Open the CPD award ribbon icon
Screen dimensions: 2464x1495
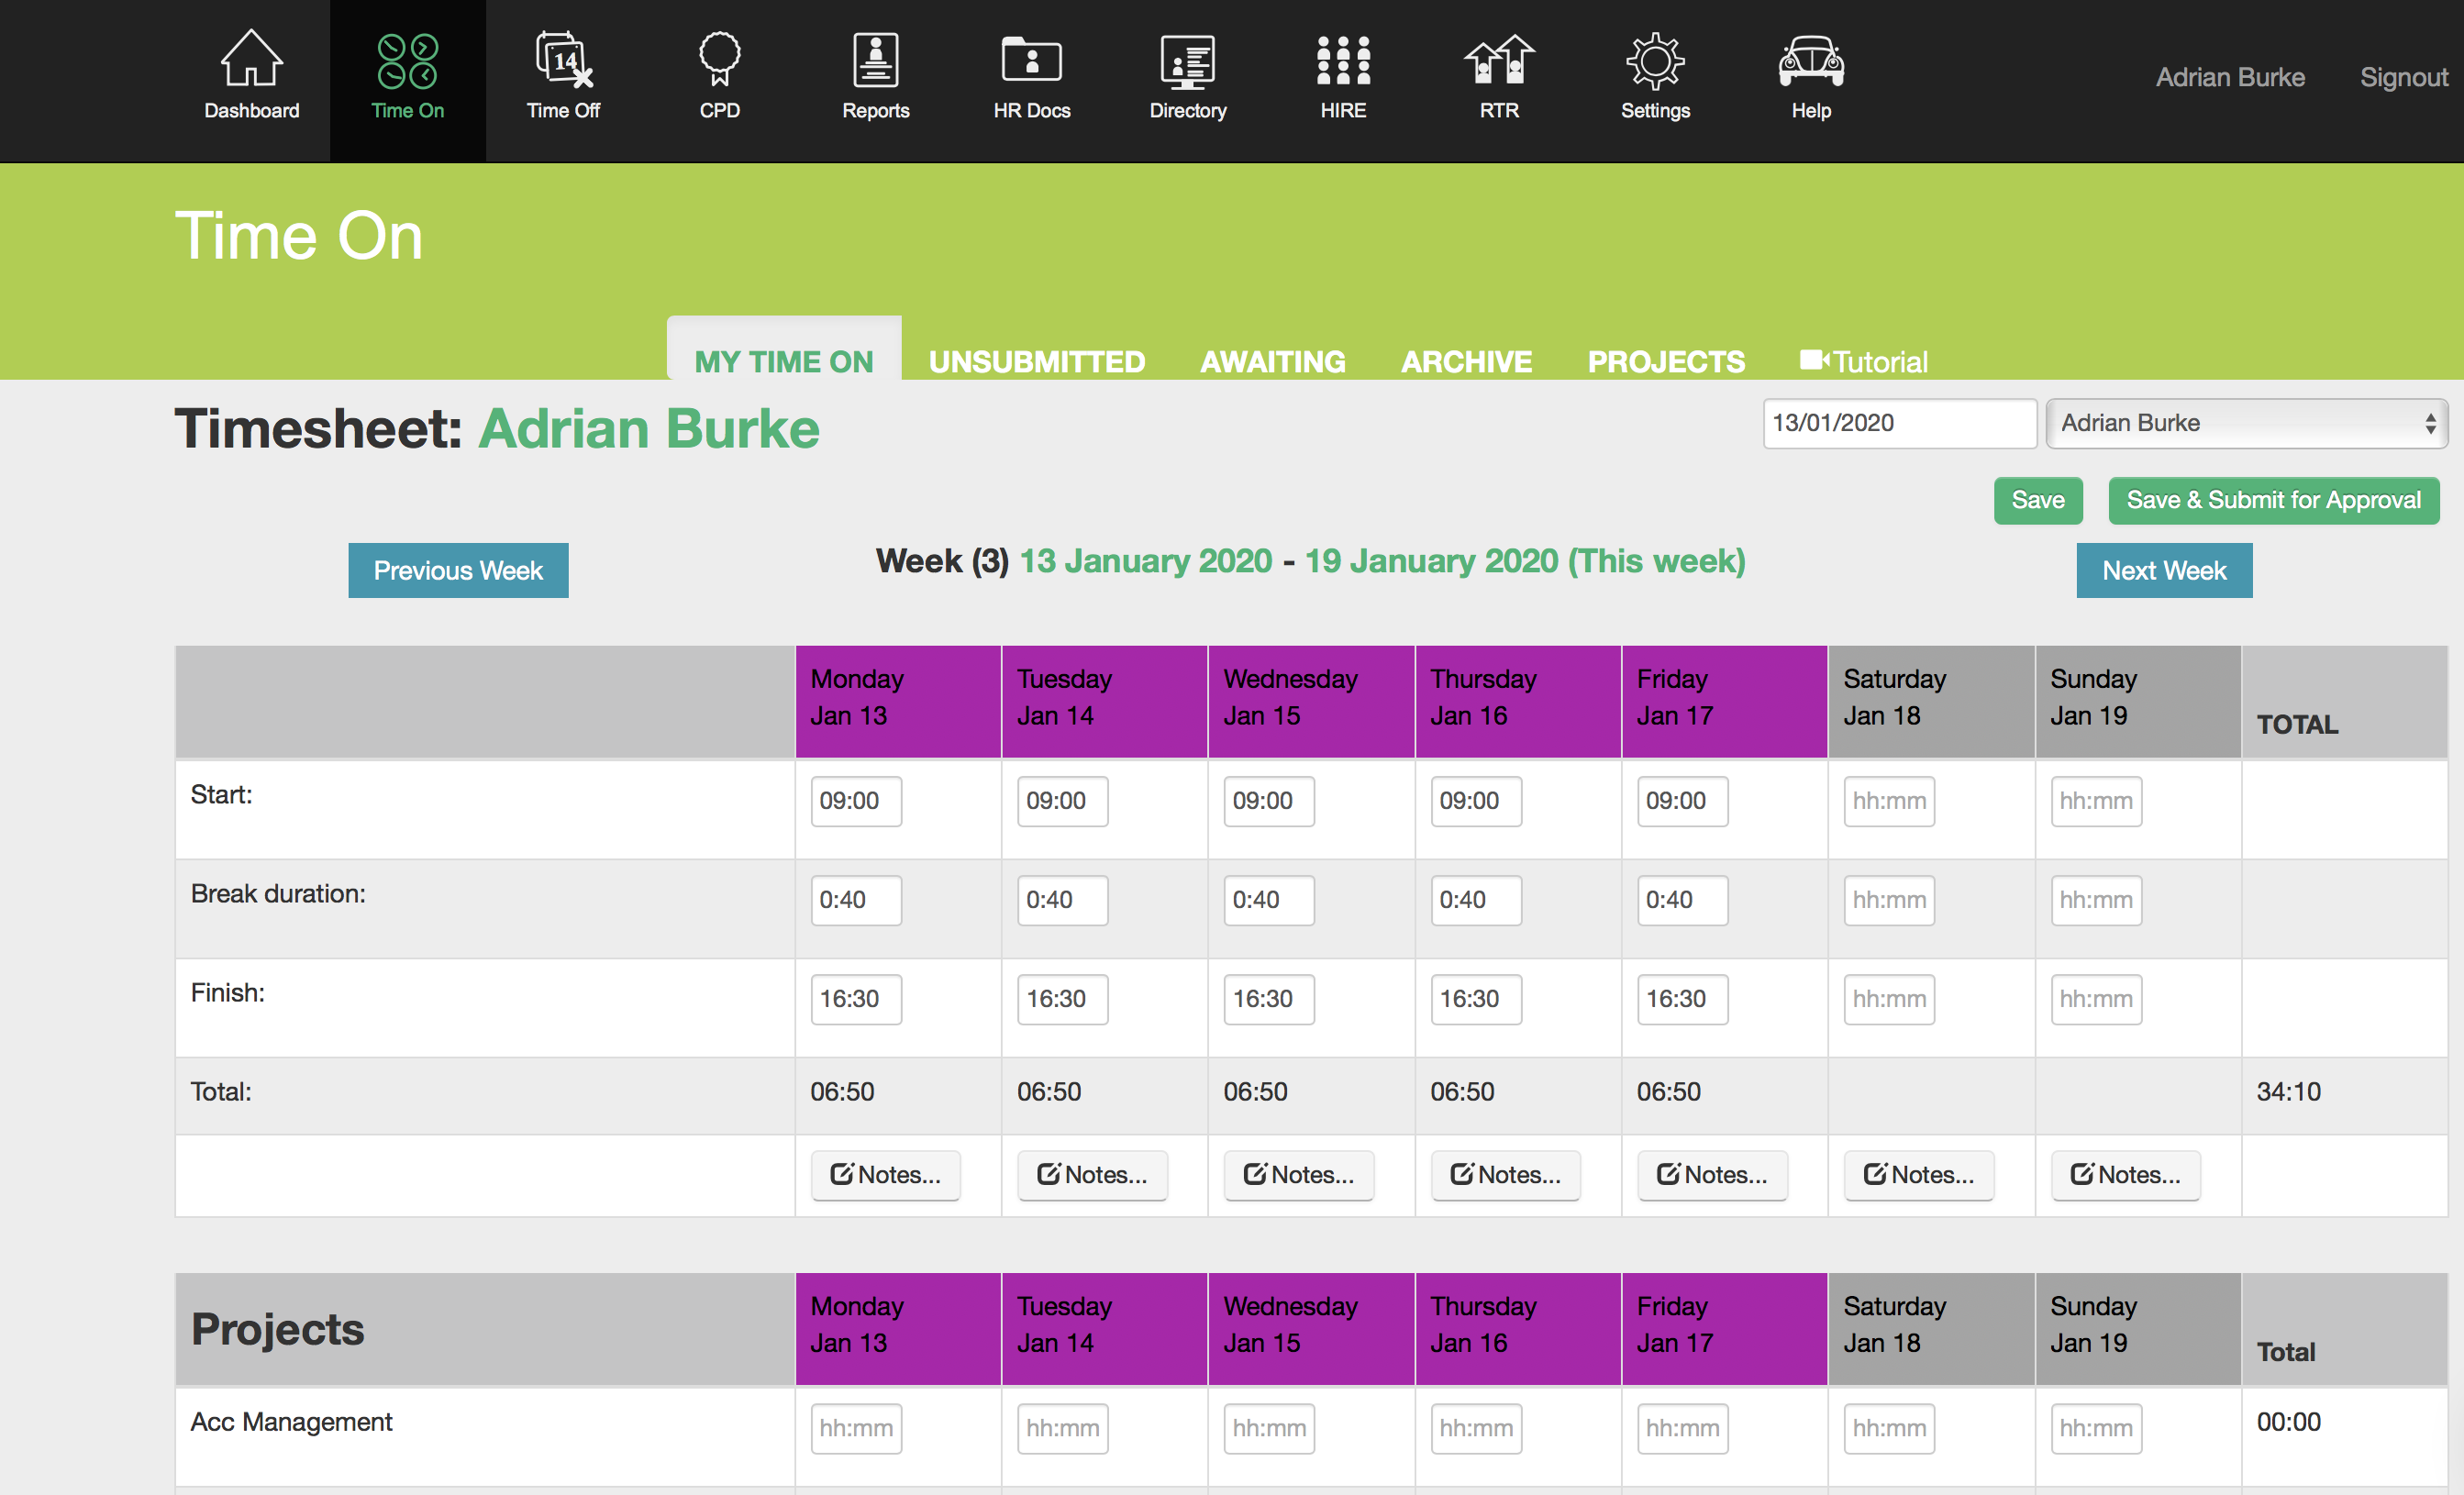(719, 60)
